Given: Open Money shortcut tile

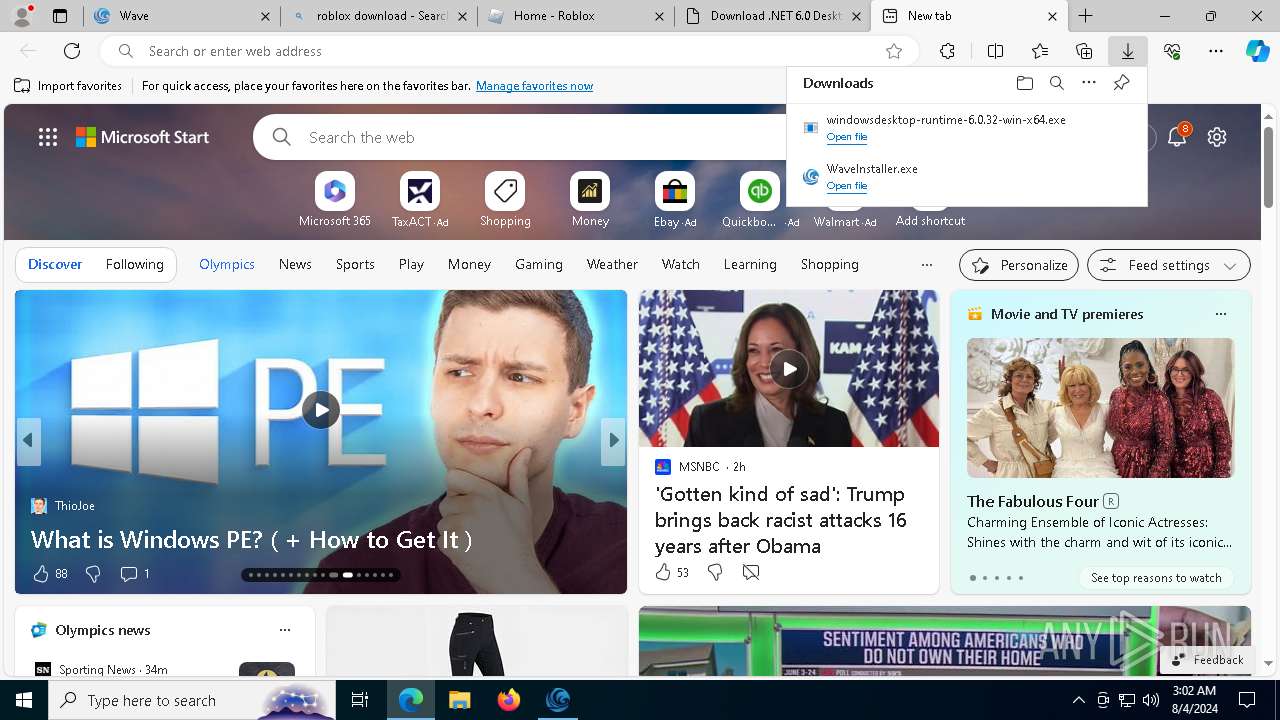Looking at the screenshot, I should pyautogui.click(x=590, y=200).
